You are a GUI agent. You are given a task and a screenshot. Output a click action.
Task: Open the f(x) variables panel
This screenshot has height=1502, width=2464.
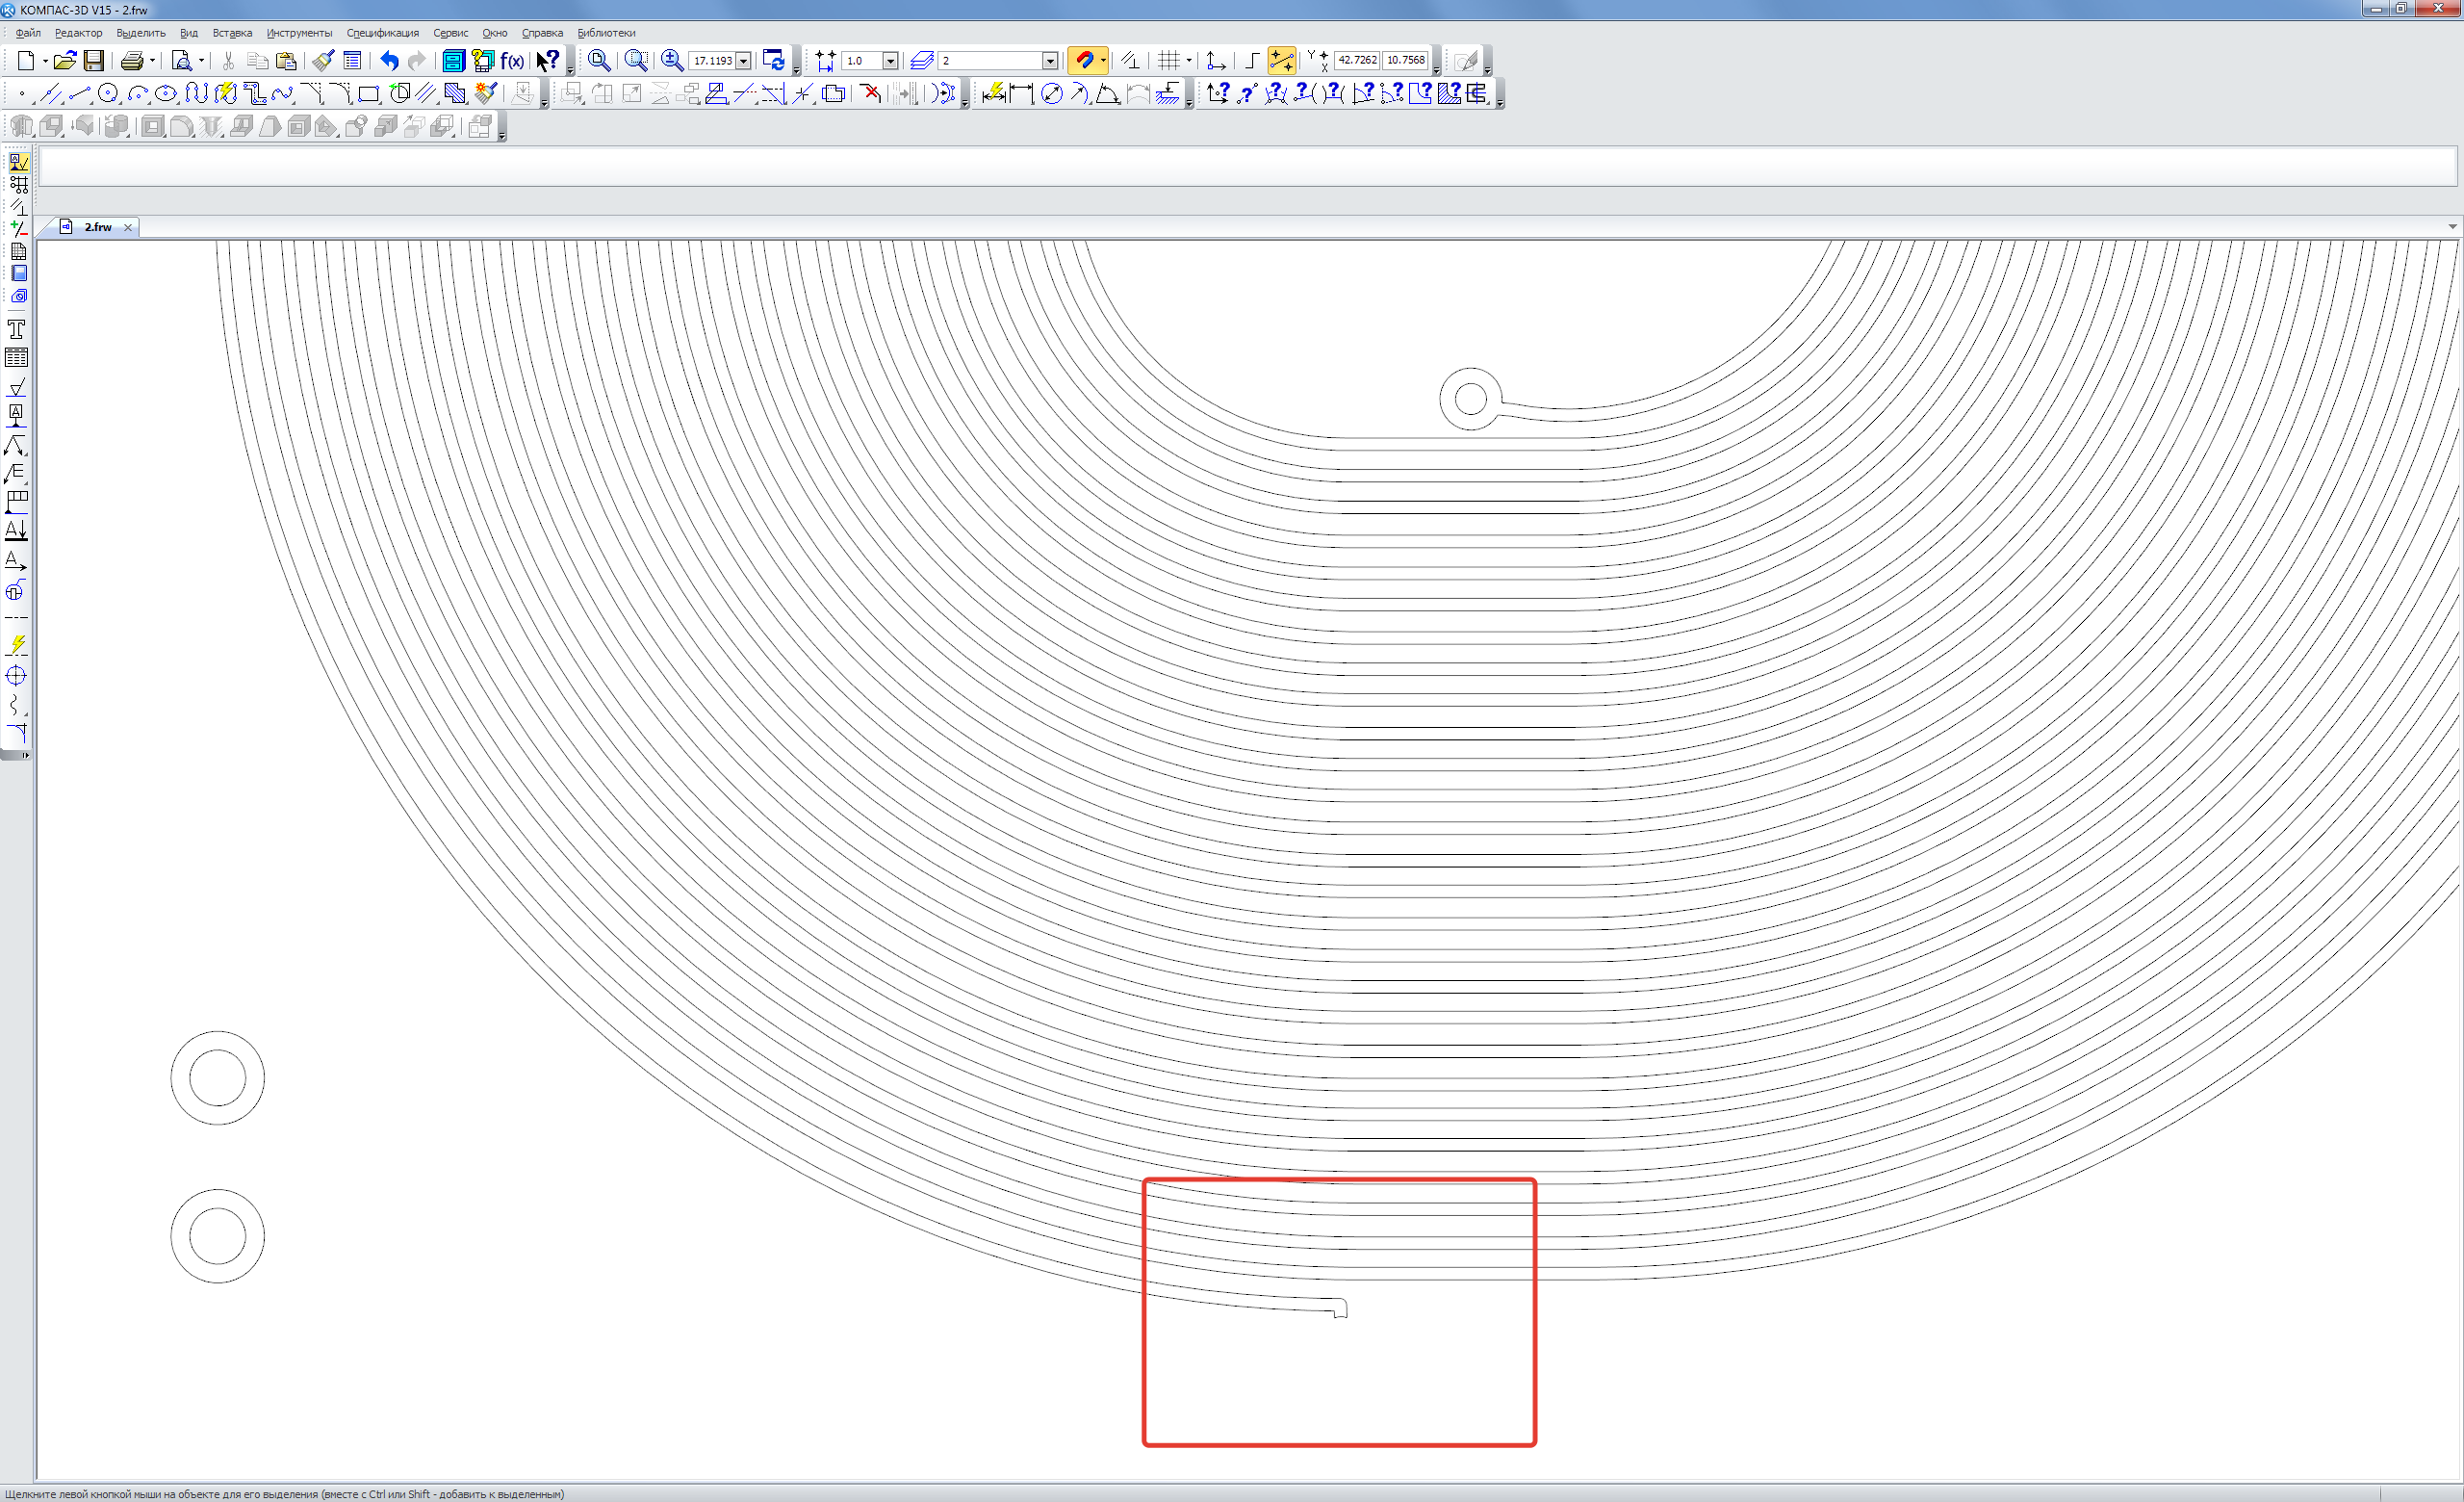click(x=512, y=61)
